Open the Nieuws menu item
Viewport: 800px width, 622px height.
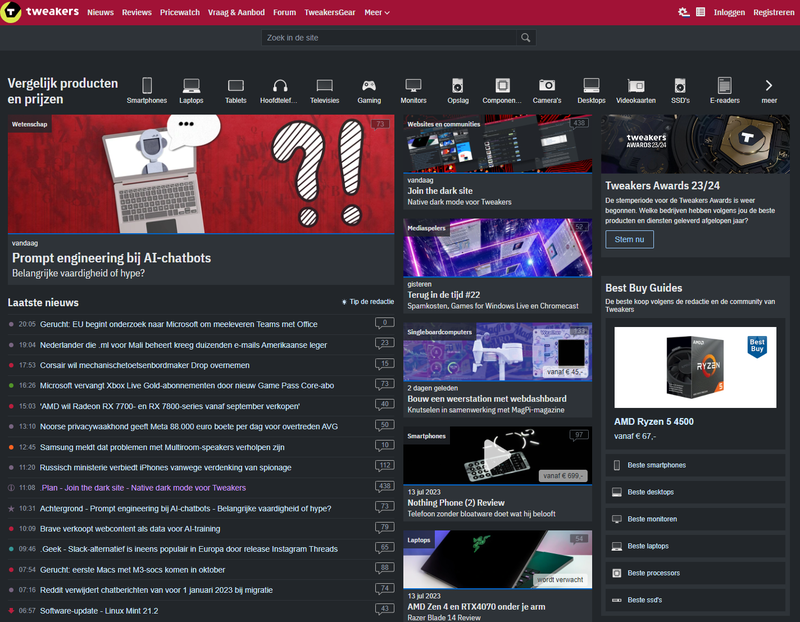coord(101,12)
